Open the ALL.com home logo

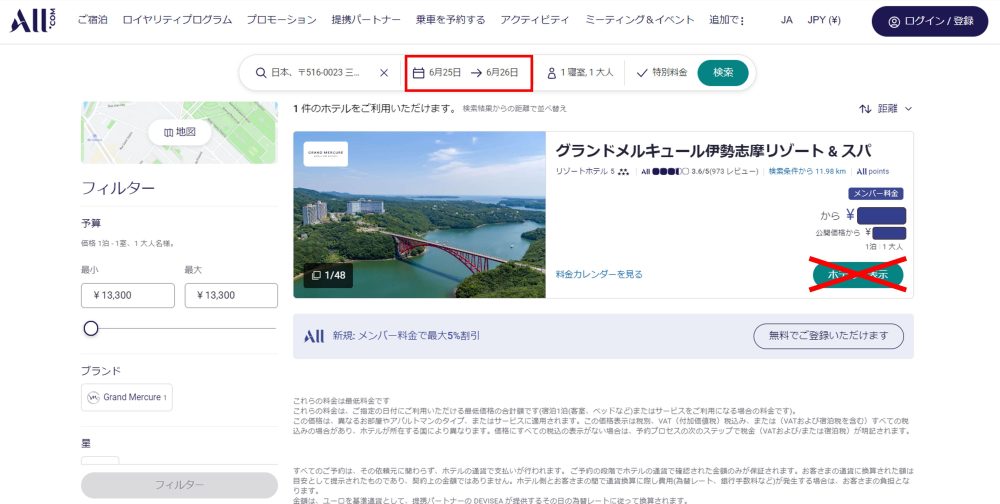33,20
